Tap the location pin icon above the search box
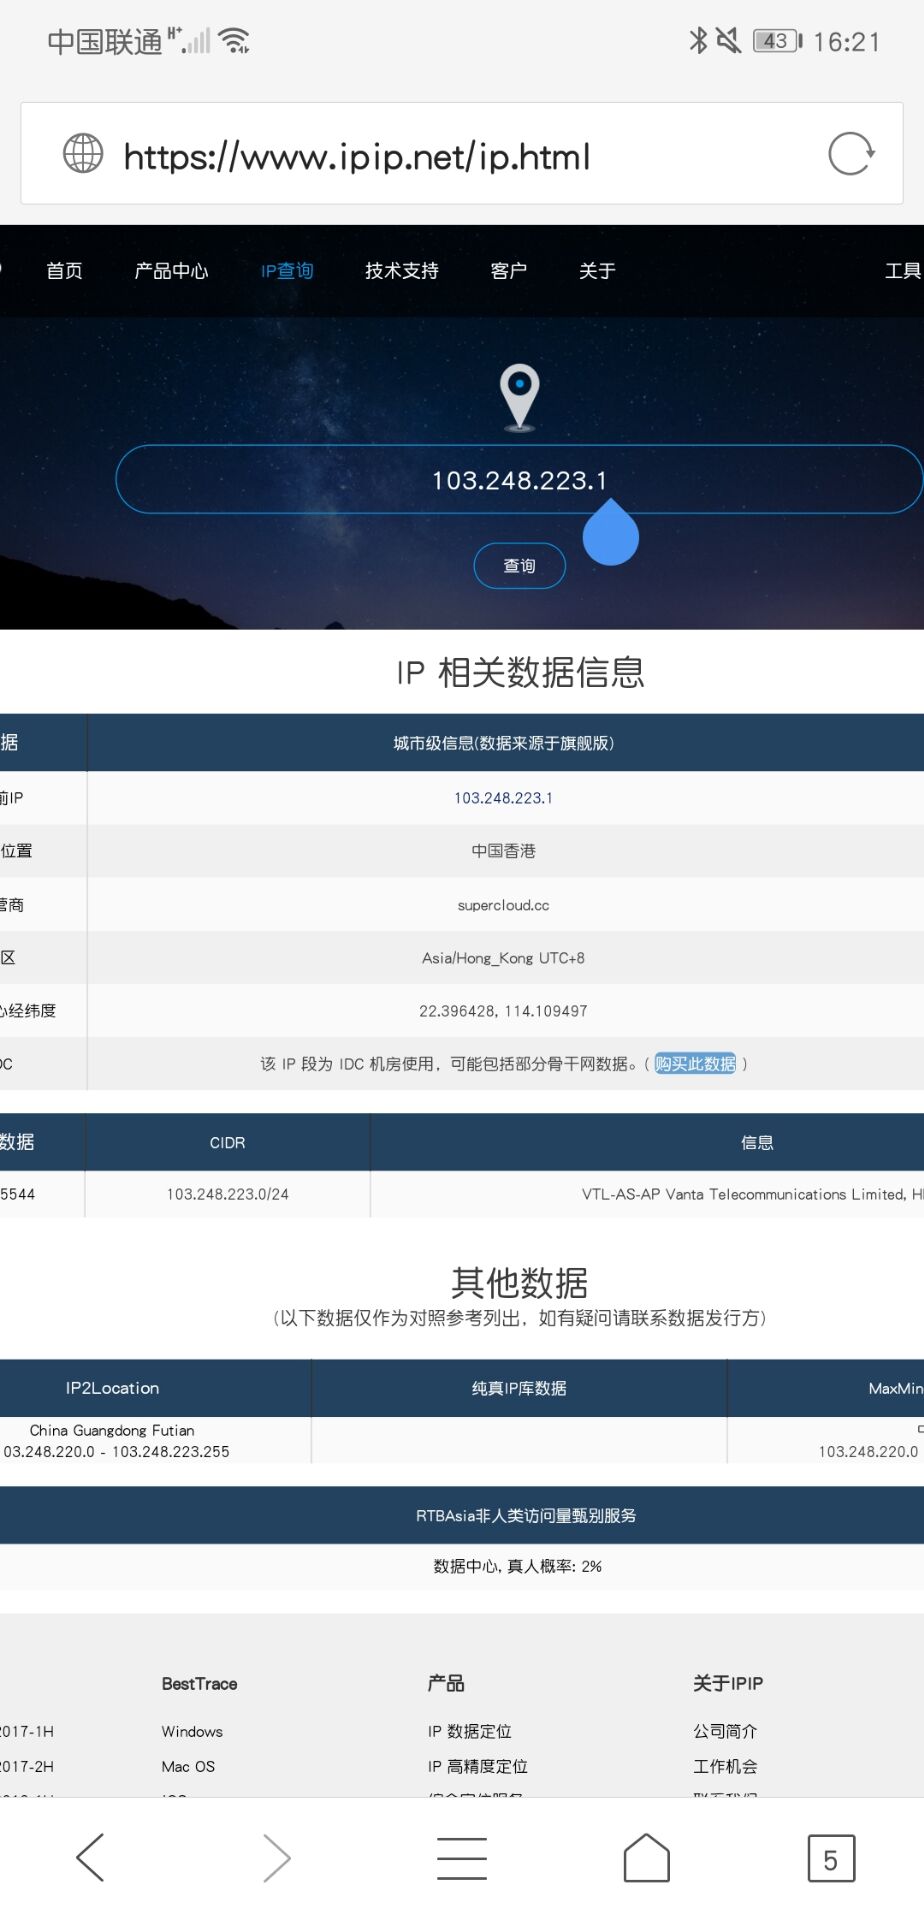This screenshot has width=924, height=1920. pos(519,397)
